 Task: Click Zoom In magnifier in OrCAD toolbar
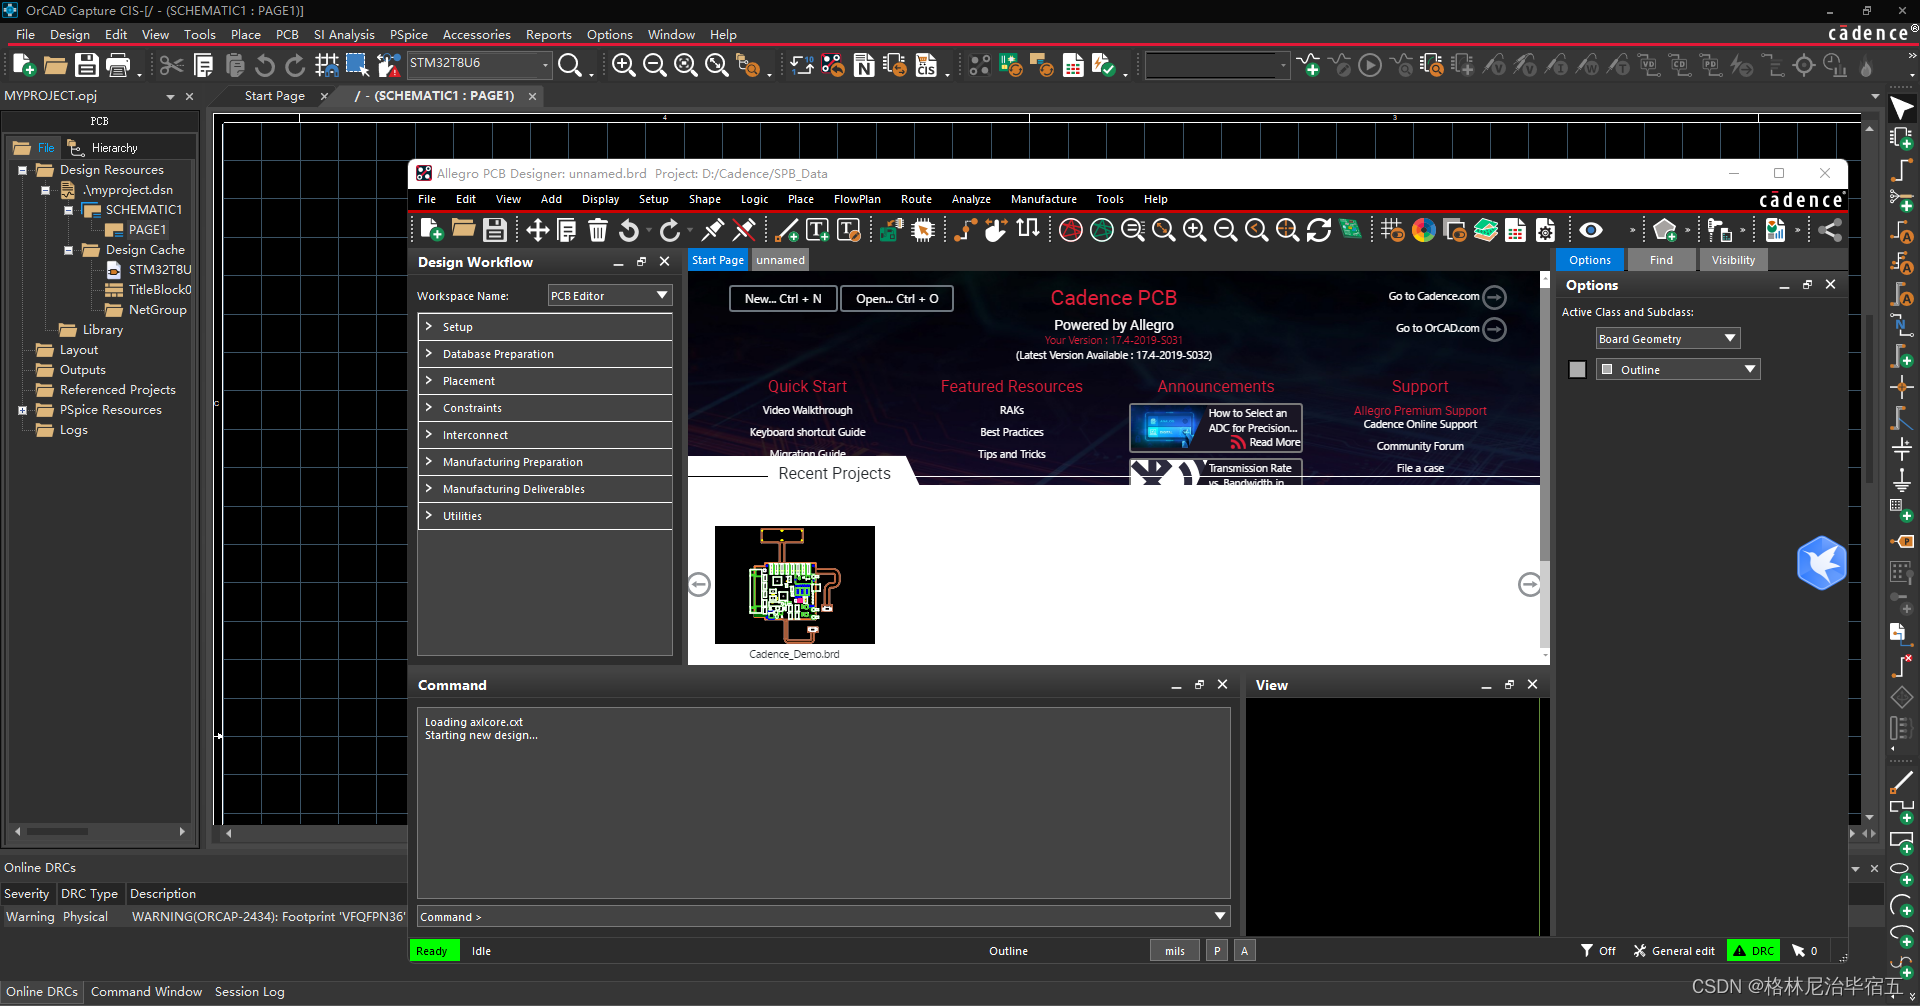[x=623, y=66]
